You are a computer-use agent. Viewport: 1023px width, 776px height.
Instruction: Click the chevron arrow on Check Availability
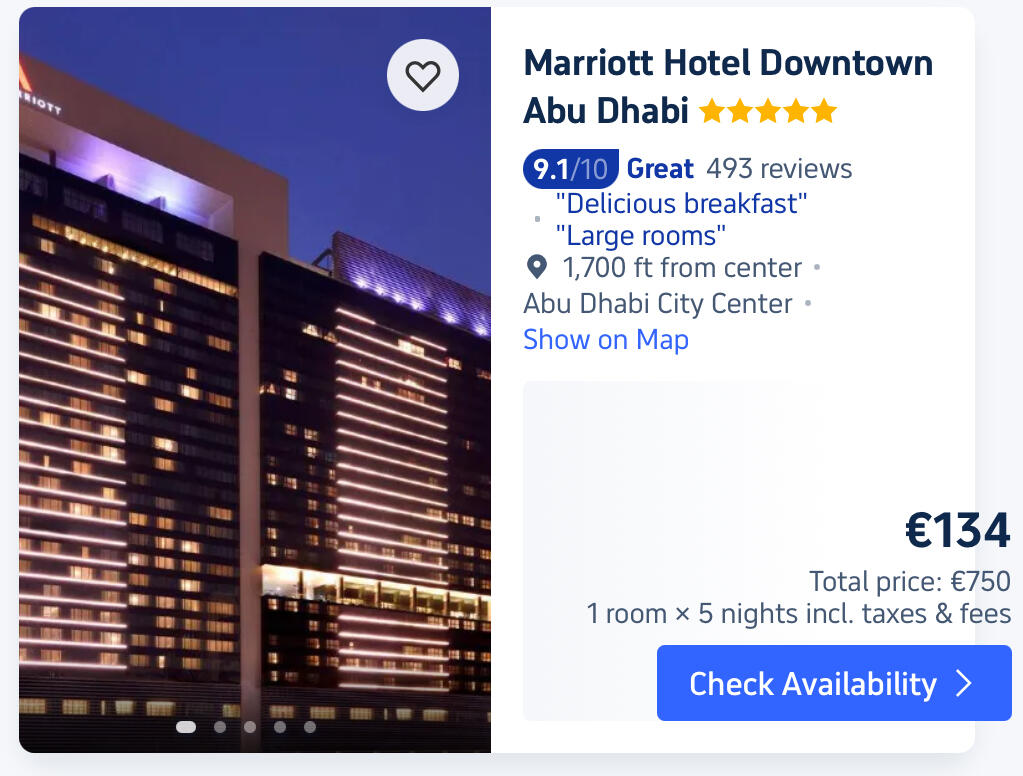pos(964,683)
